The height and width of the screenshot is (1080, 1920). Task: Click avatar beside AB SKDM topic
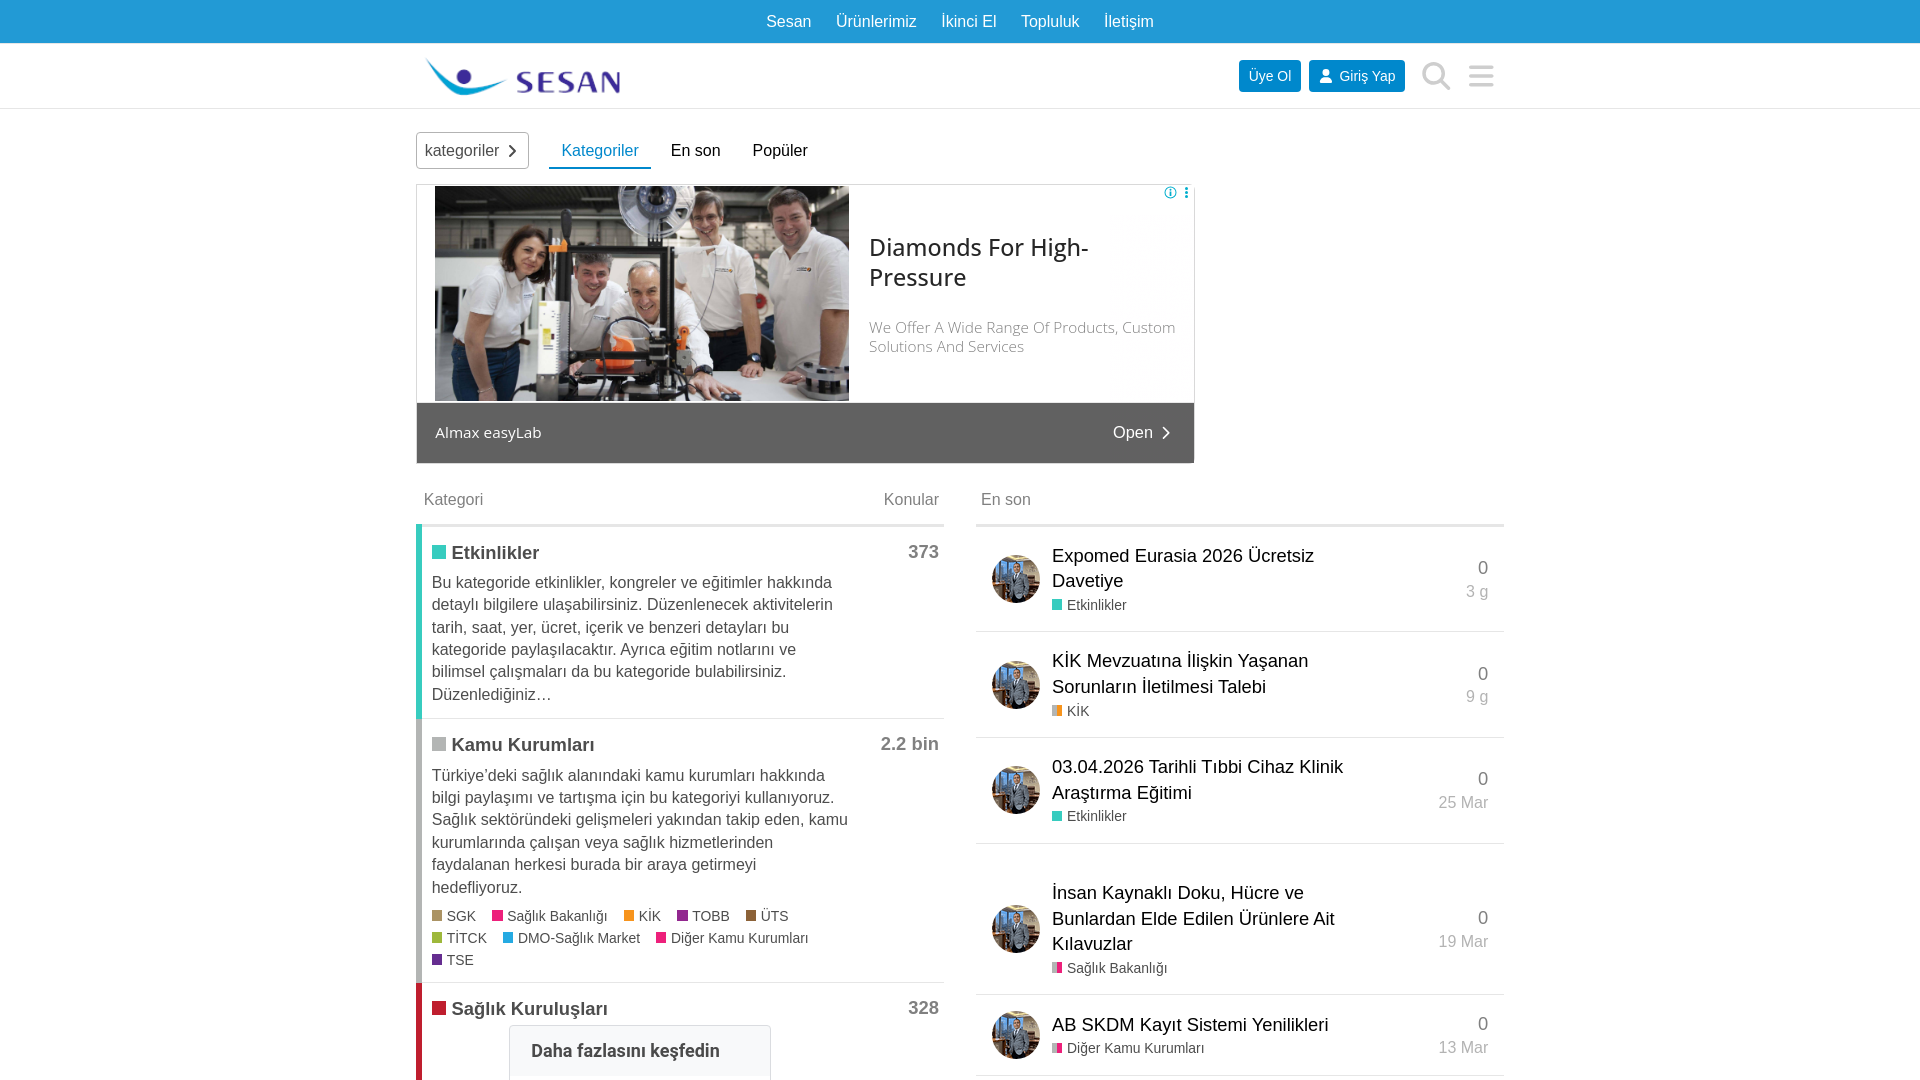pyautogui.click(x=1016, y=1035)
